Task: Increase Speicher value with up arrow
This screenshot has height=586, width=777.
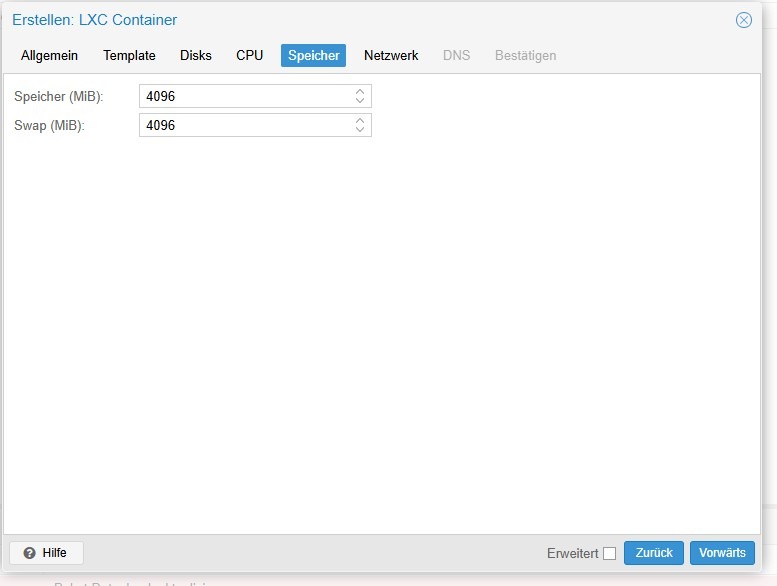Action: point(360,92)
